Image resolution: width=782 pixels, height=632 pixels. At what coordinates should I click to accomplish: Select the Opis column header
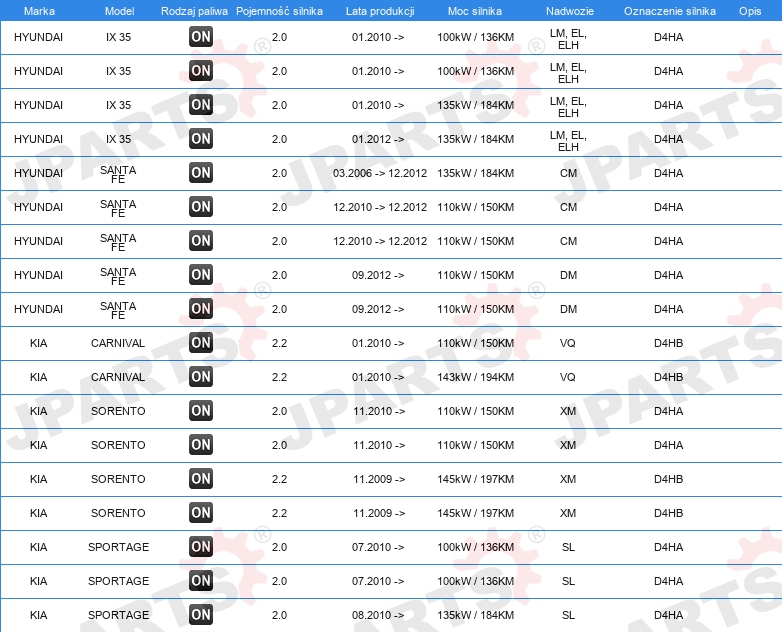point(750,11)
